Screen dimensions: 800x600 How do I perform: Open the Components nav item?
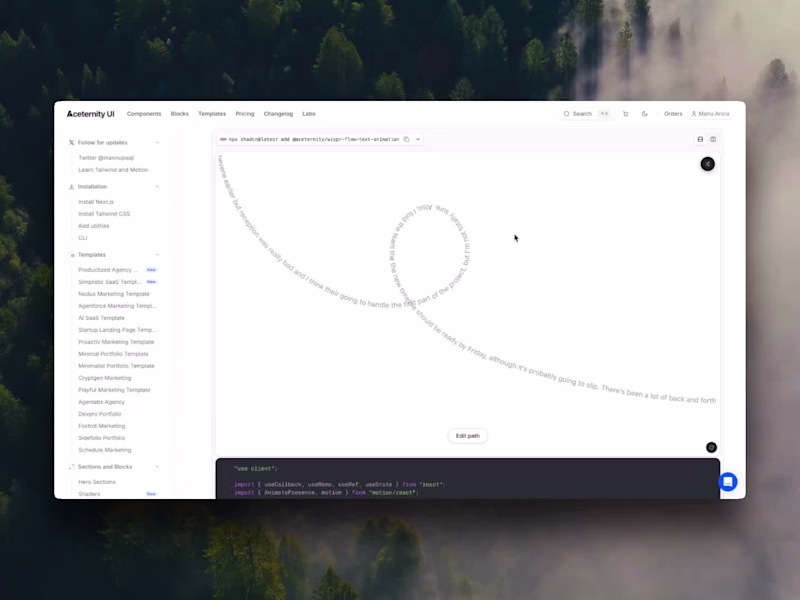point(144,114)
